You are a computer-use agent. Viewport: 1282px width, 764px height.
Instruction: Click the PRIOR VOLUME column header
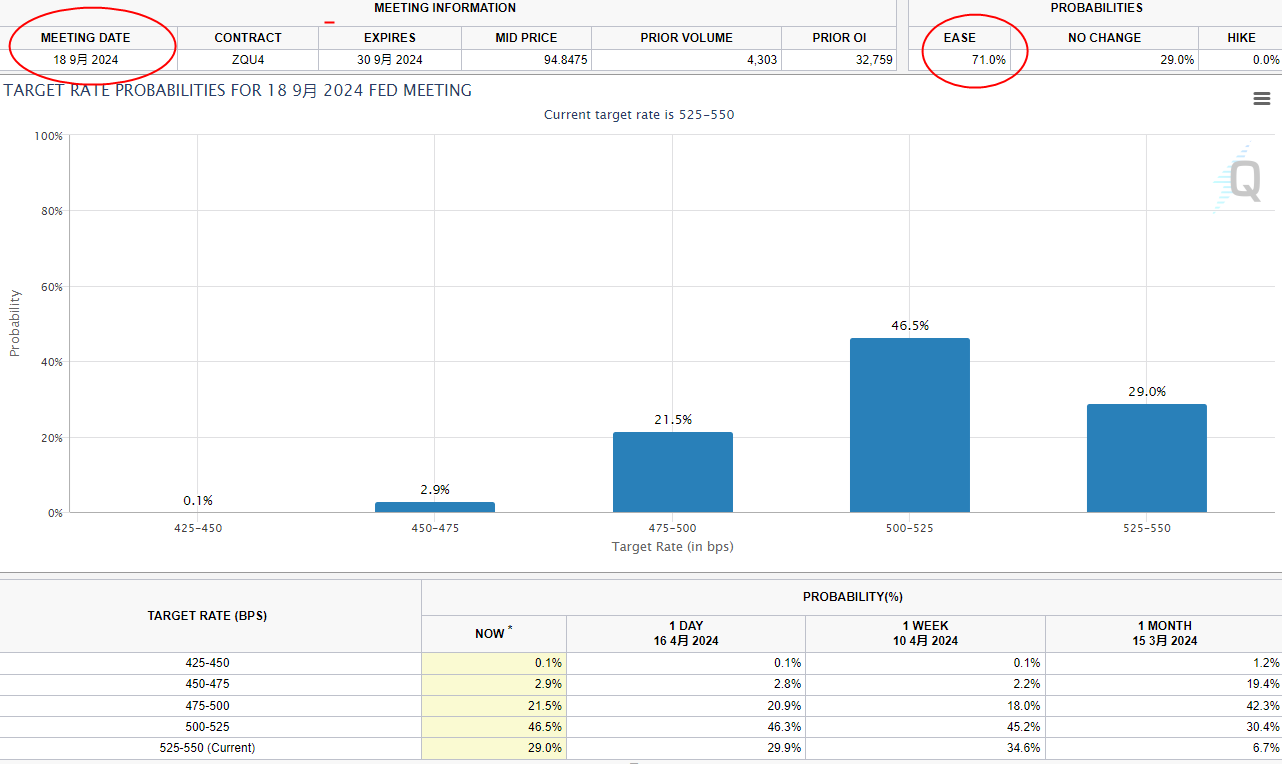click(x=686, y=38)
